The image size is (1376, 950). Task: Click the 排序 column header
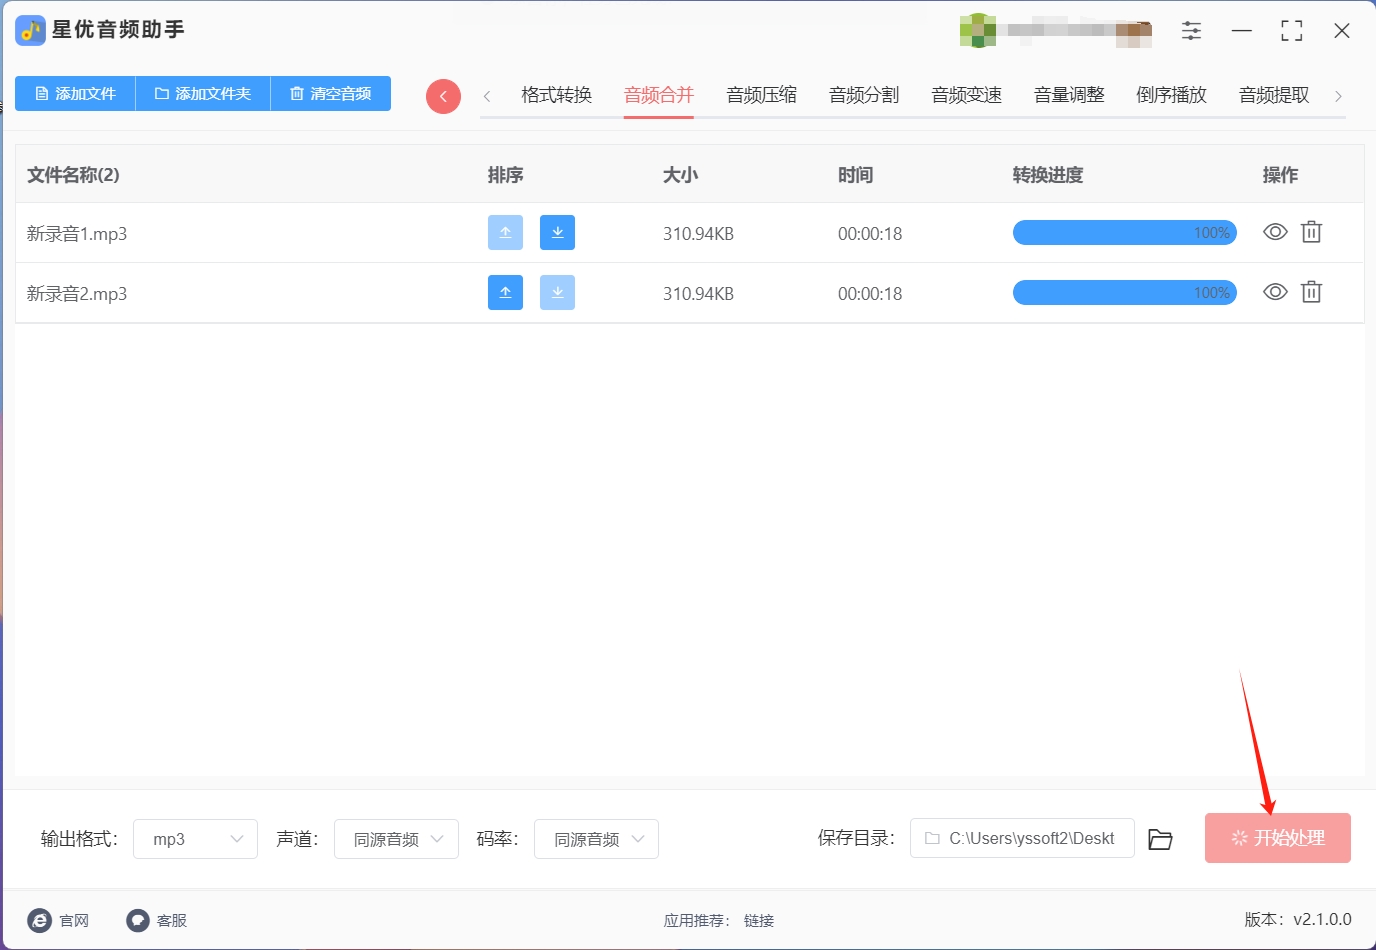point(506,175)
